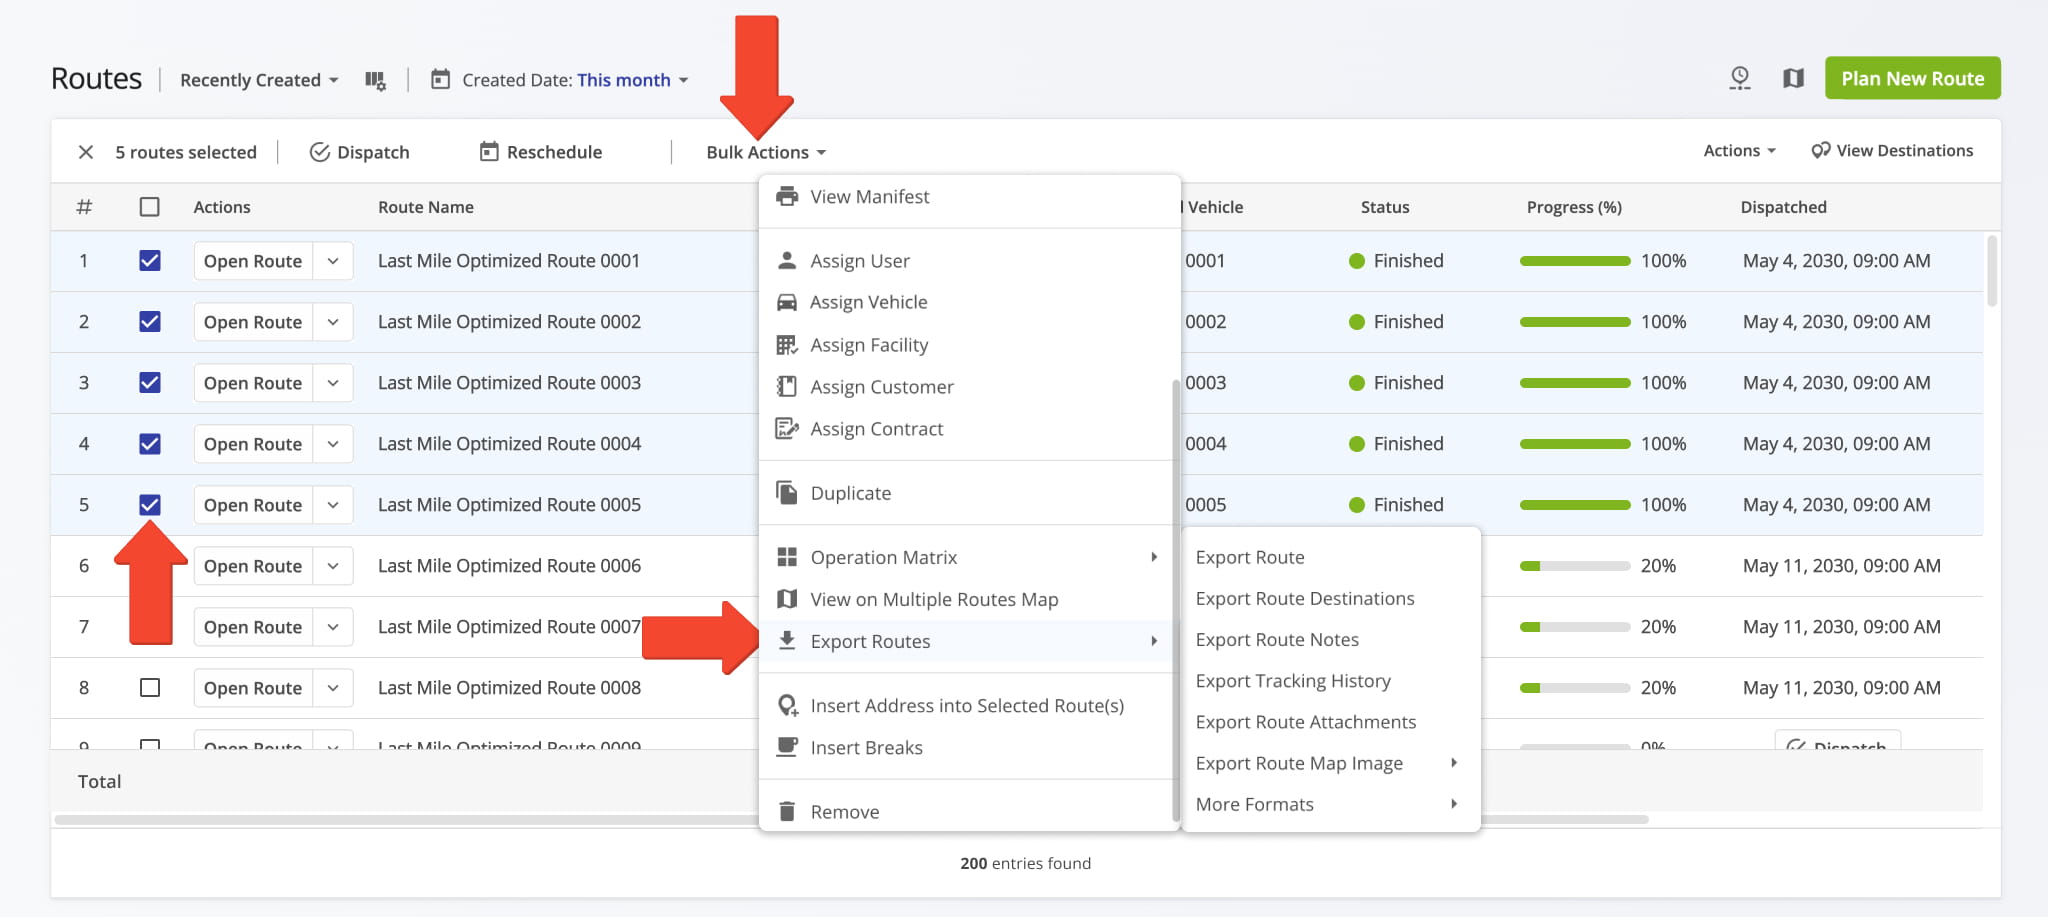Click the Dispatch checkmark icon in toolbar
This screenshot has width=2048, height=917.
click(320, 152)
